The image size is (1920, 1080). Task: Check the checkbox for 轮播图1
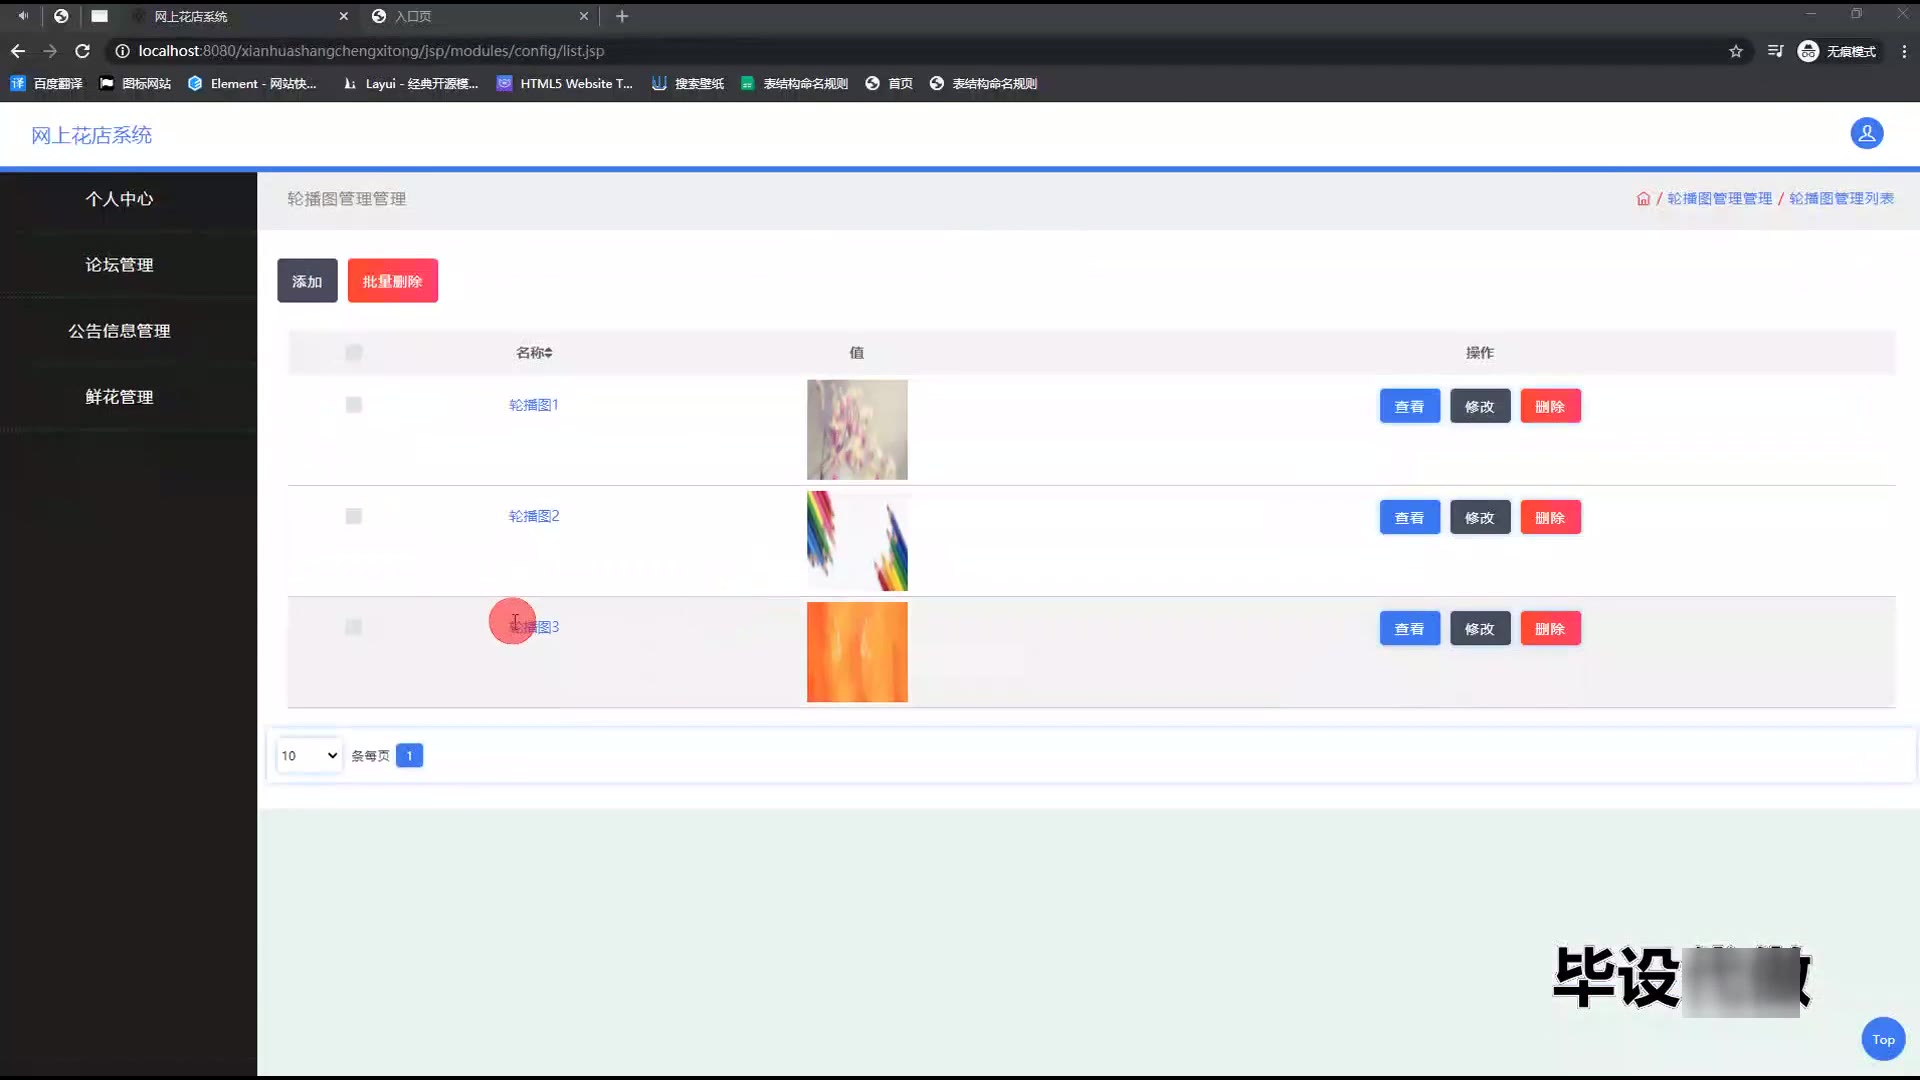[353, 404]
